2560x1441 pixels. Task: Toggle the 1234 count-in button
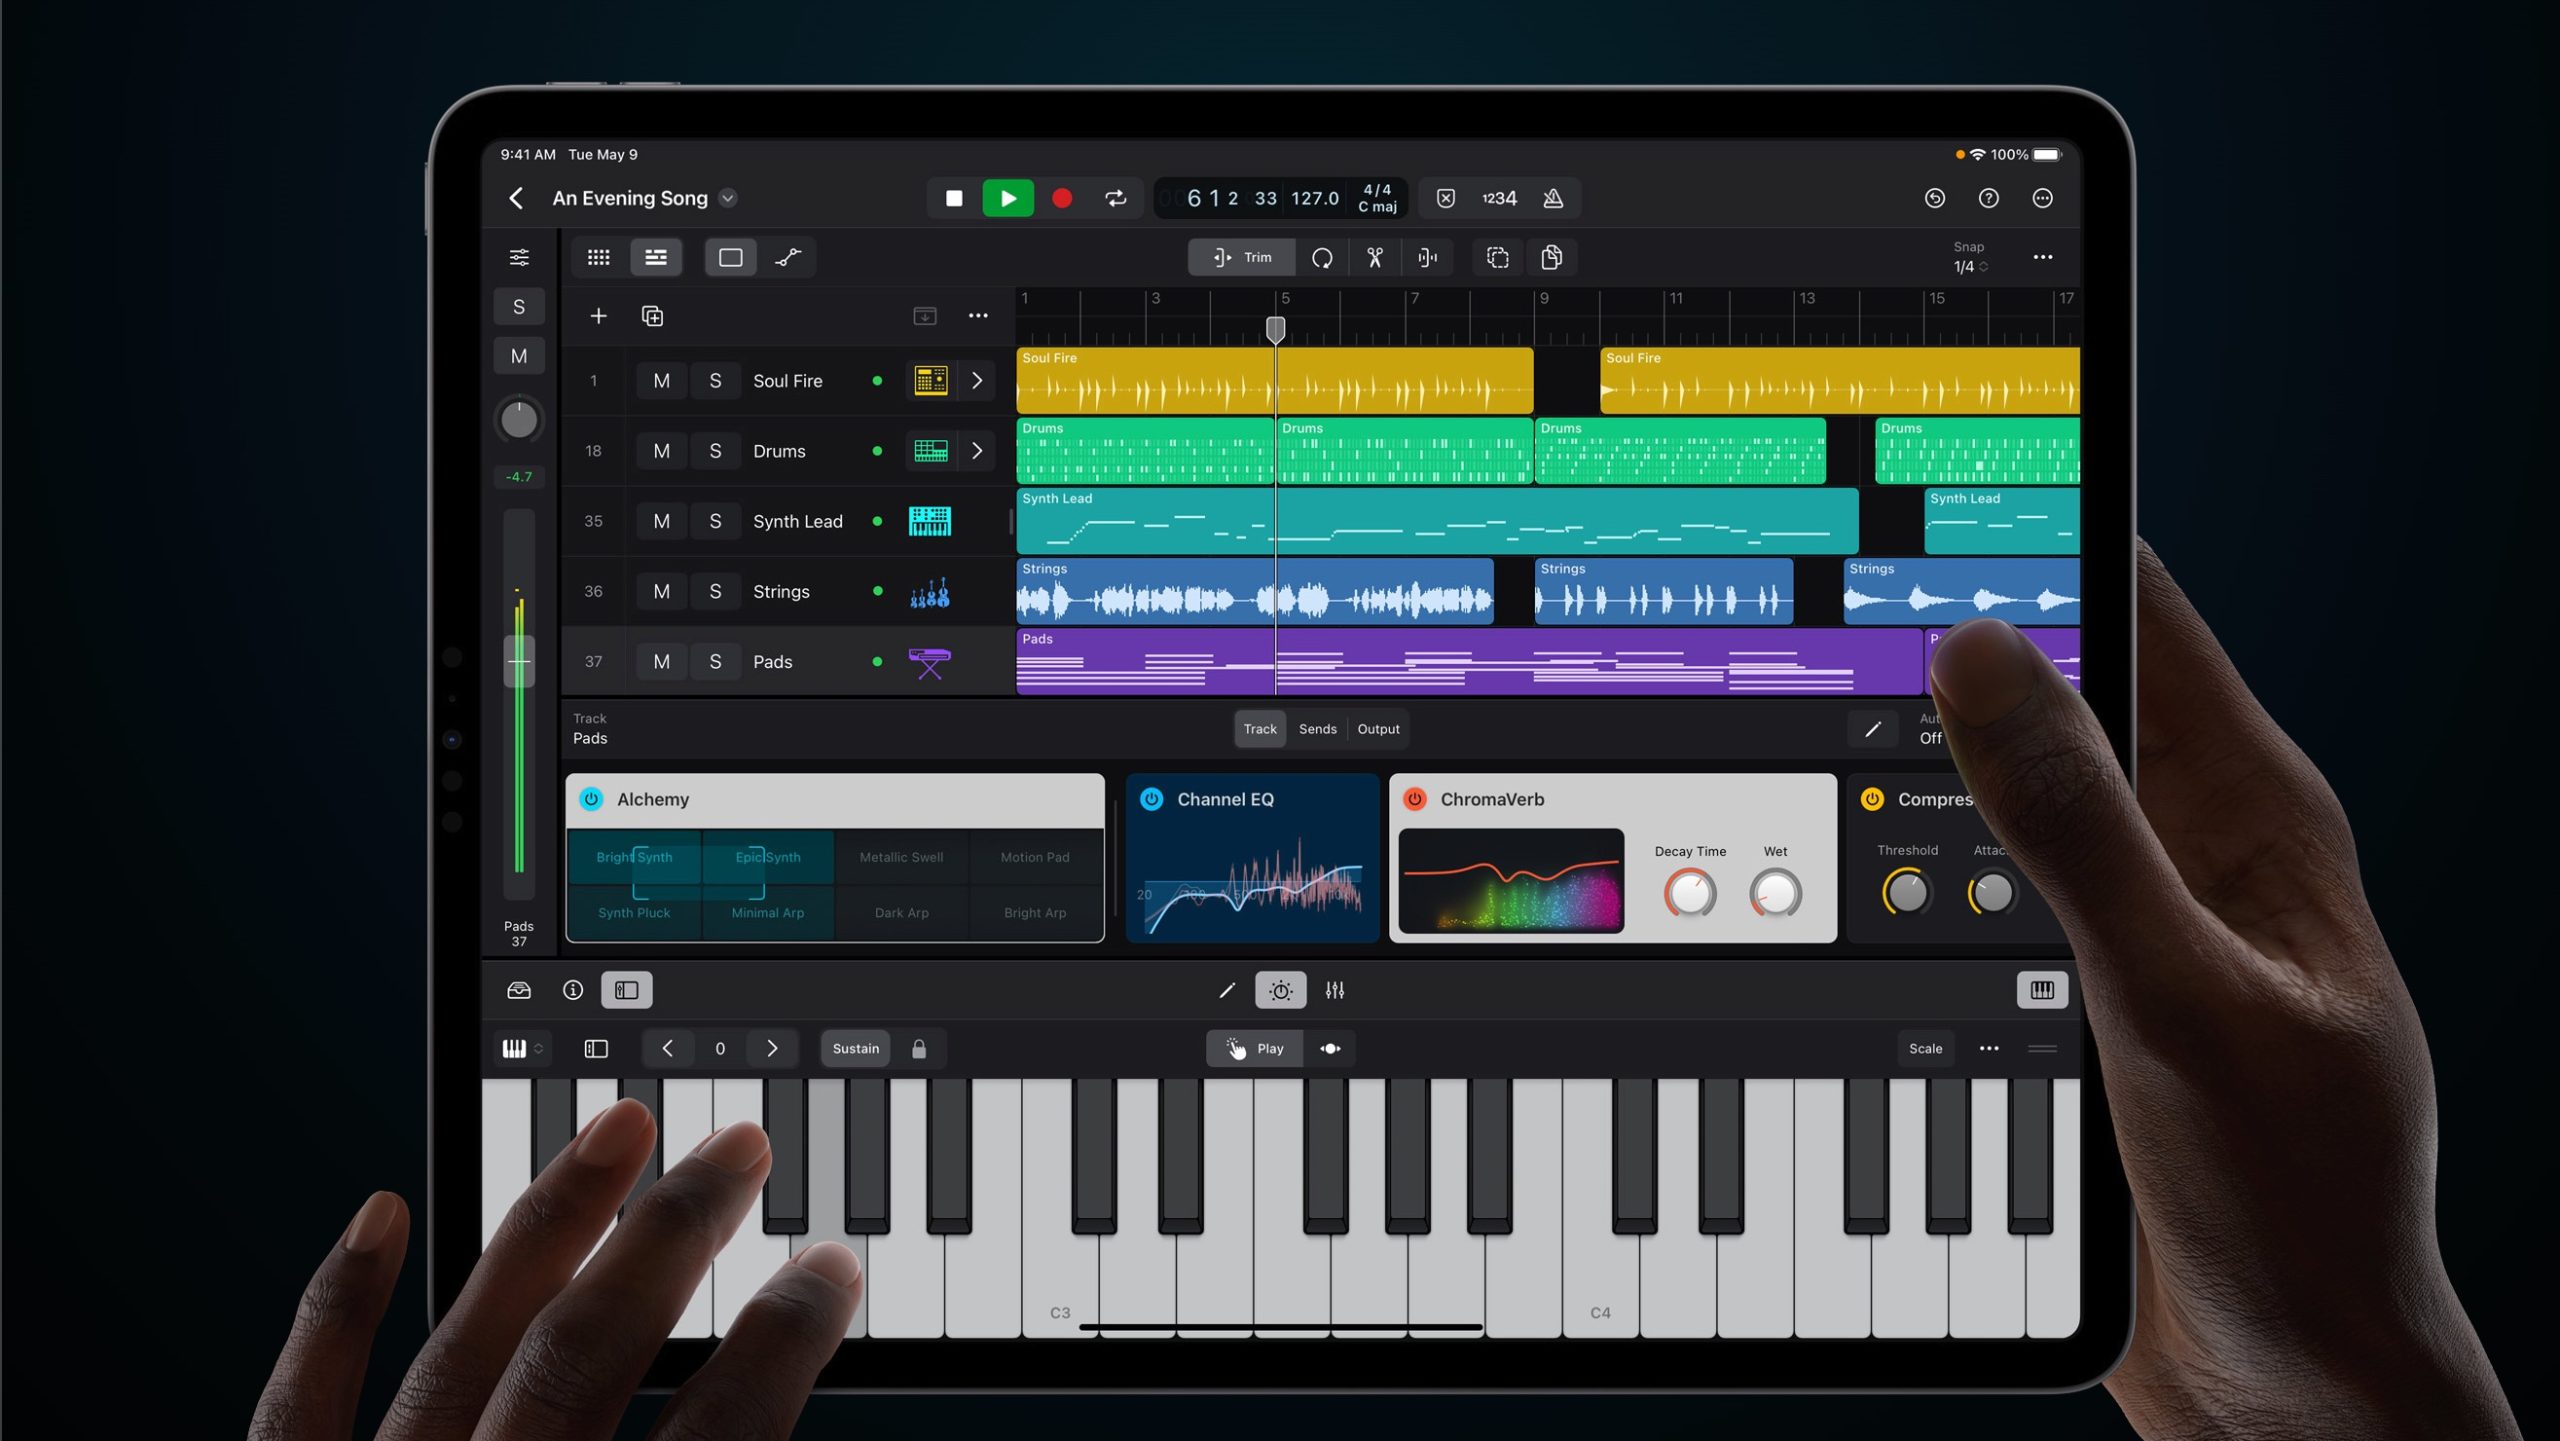point(1499,198)
